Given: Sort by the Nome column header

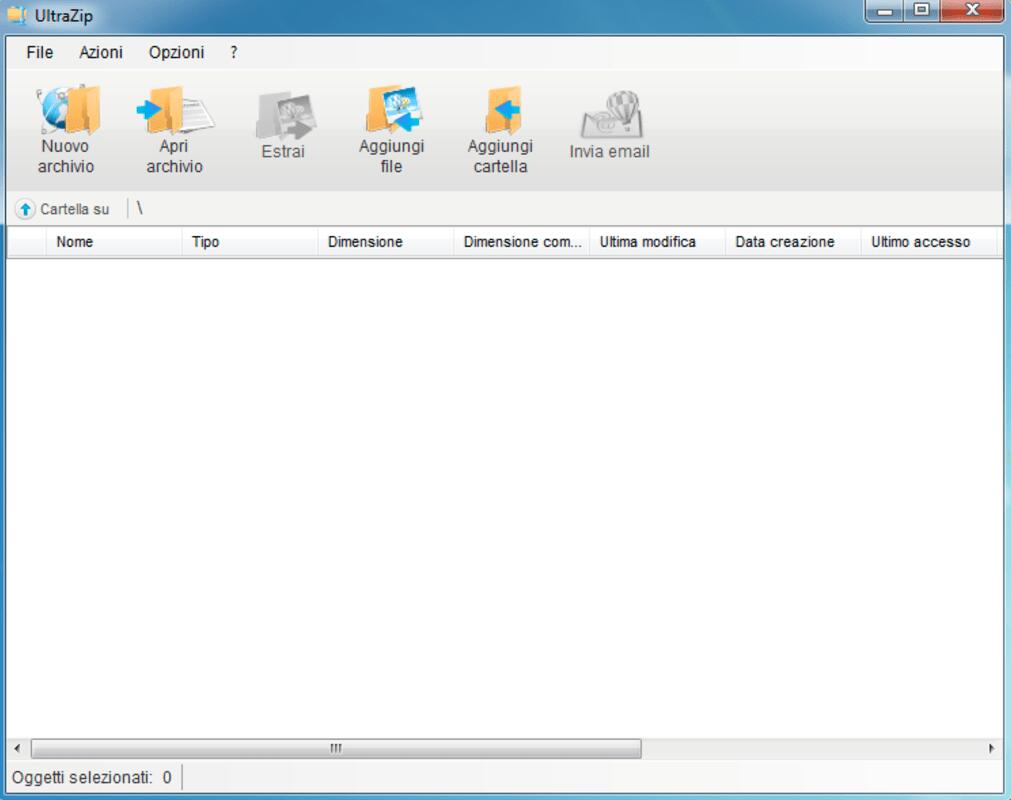Looking at the screenshot, I should tap(113, 242).
